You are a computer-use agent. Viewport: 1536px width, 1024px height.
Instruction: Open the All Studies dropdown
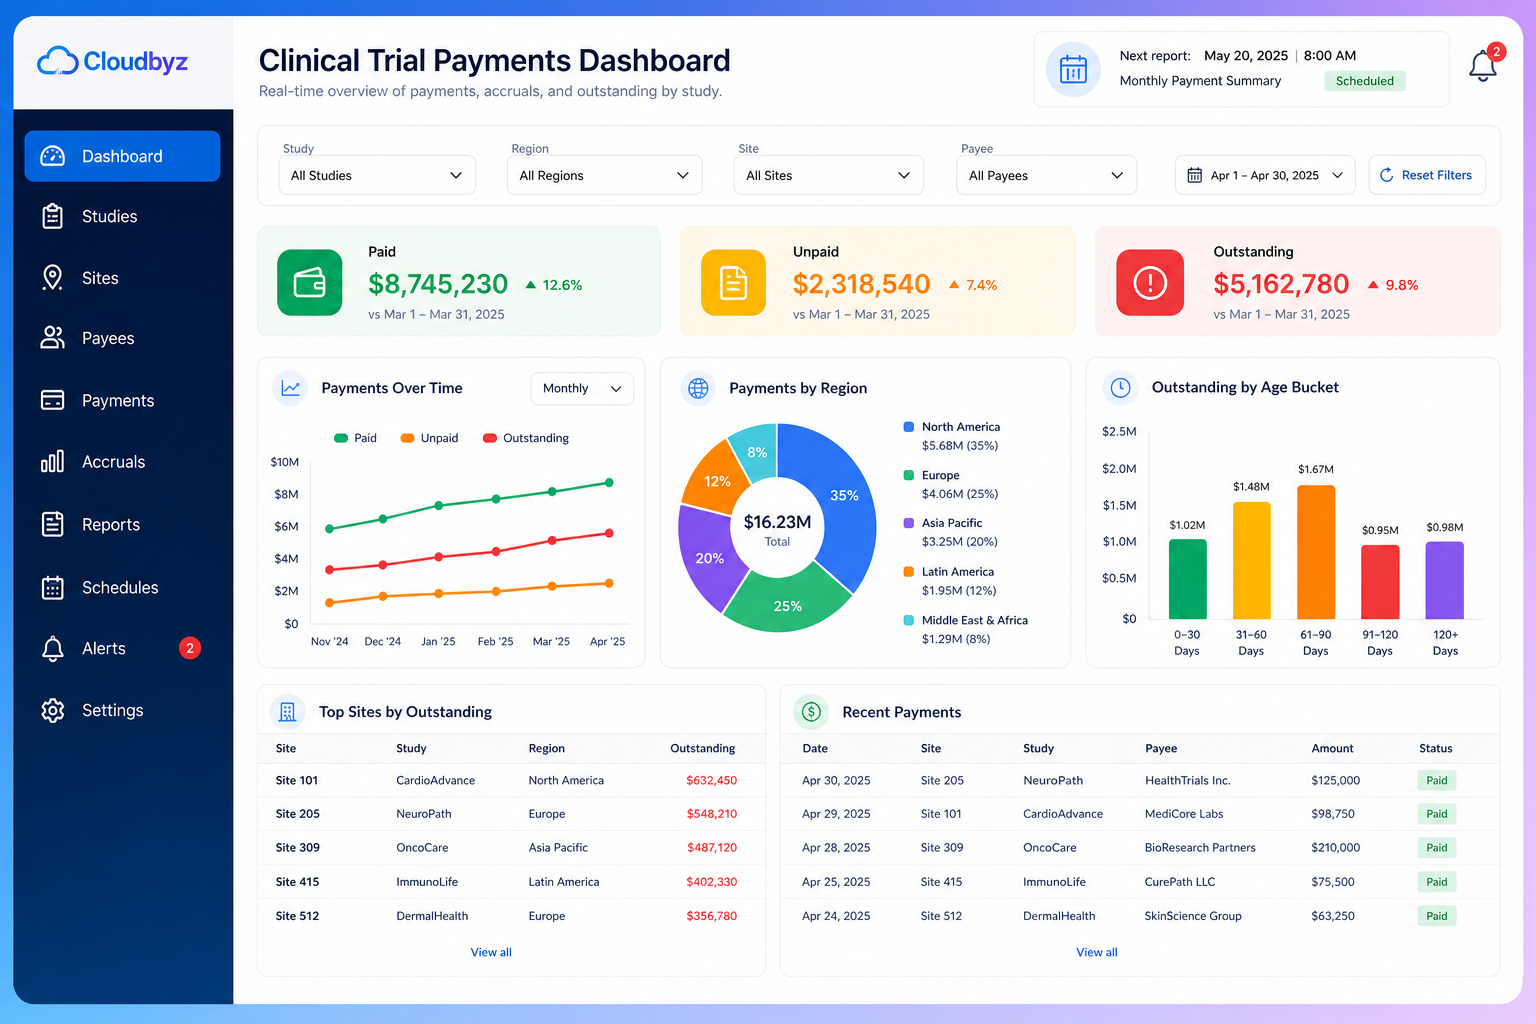click(377, 175)
